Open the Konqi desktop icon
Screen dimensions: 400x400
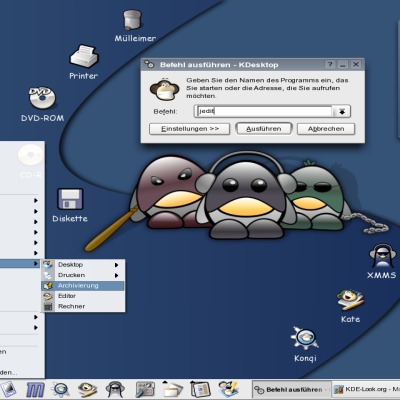click(305, 338)
